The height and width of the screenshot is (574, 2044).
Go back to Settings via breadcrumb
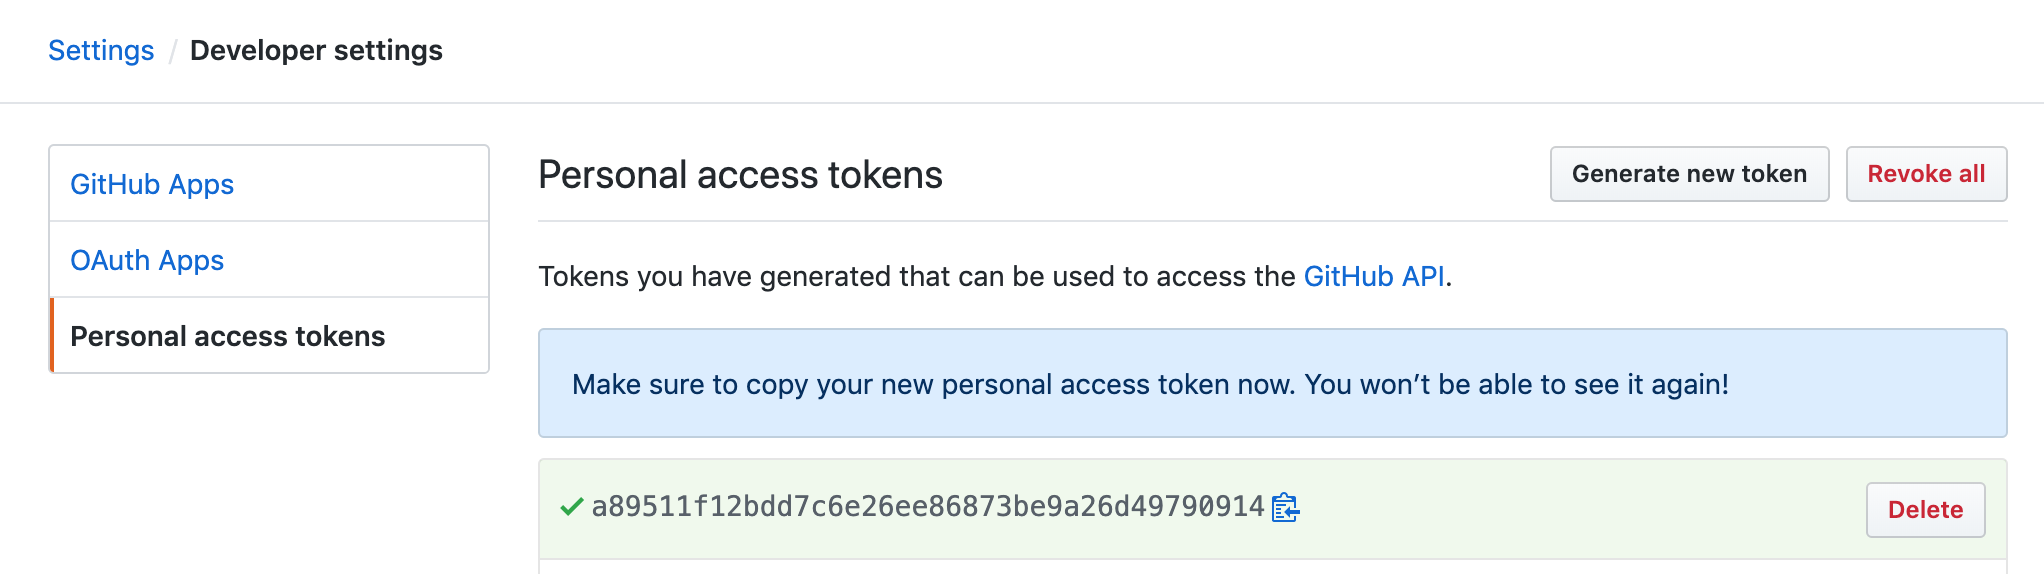[x=101, y=51]
